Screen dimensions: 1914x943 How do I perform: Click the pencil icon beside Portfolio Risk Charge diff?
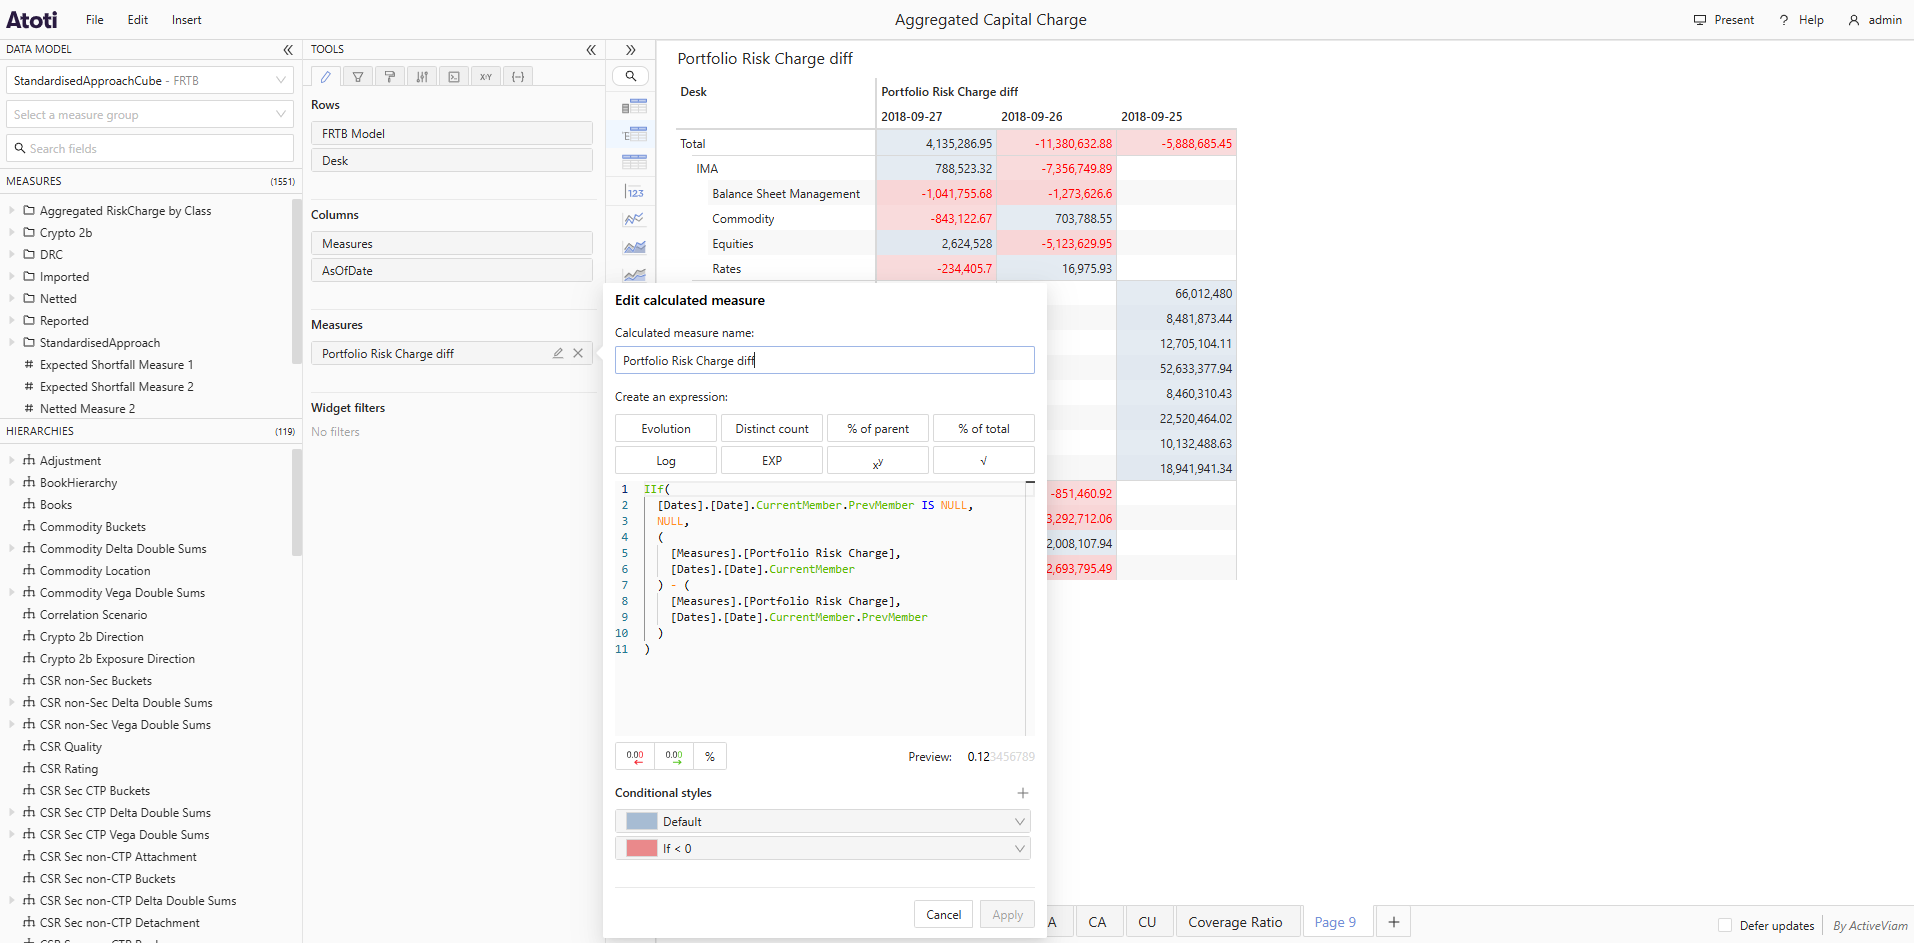point(557,353)
